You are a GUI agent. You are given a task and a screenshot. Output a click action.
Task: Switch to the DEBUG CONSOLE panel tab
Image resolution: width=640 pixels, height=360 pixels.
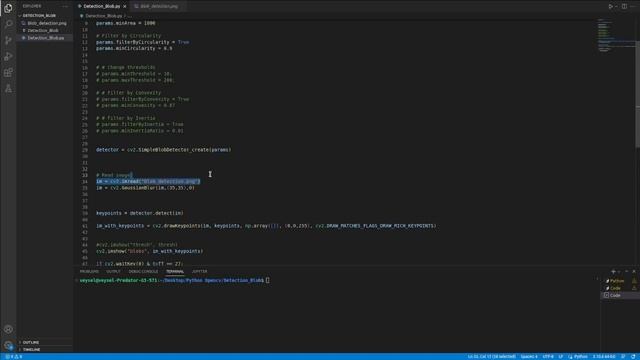143,271
